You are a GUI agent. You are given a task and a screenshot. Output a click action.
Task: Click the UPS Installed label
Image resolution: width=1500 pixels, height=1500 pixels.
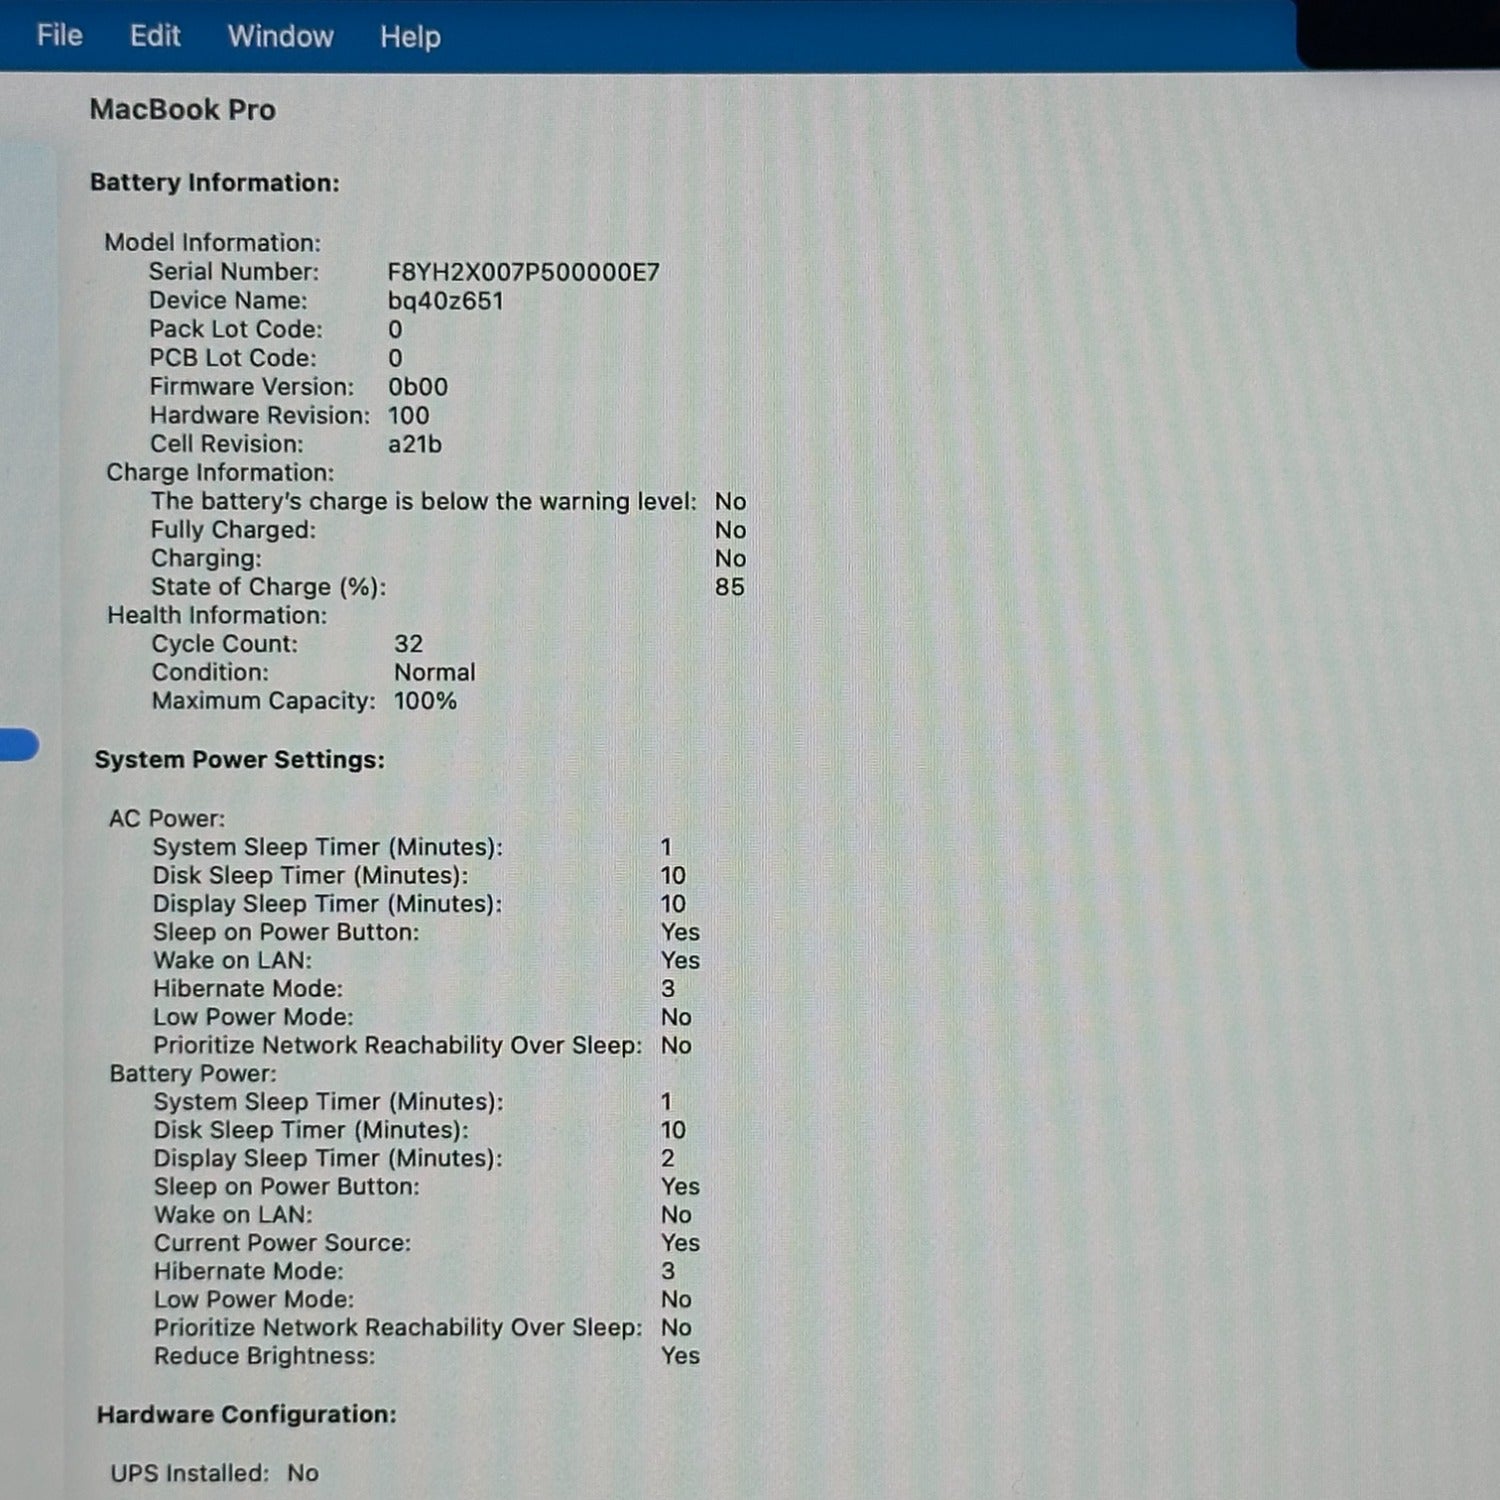click(189, 1473)
